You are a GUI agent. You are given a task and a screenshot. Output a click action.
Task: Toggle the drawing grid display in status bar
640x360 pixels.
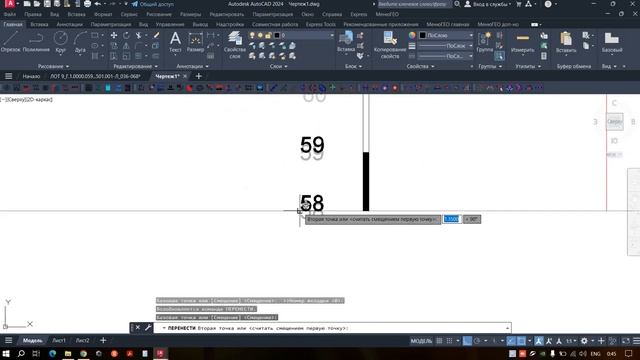439,341
